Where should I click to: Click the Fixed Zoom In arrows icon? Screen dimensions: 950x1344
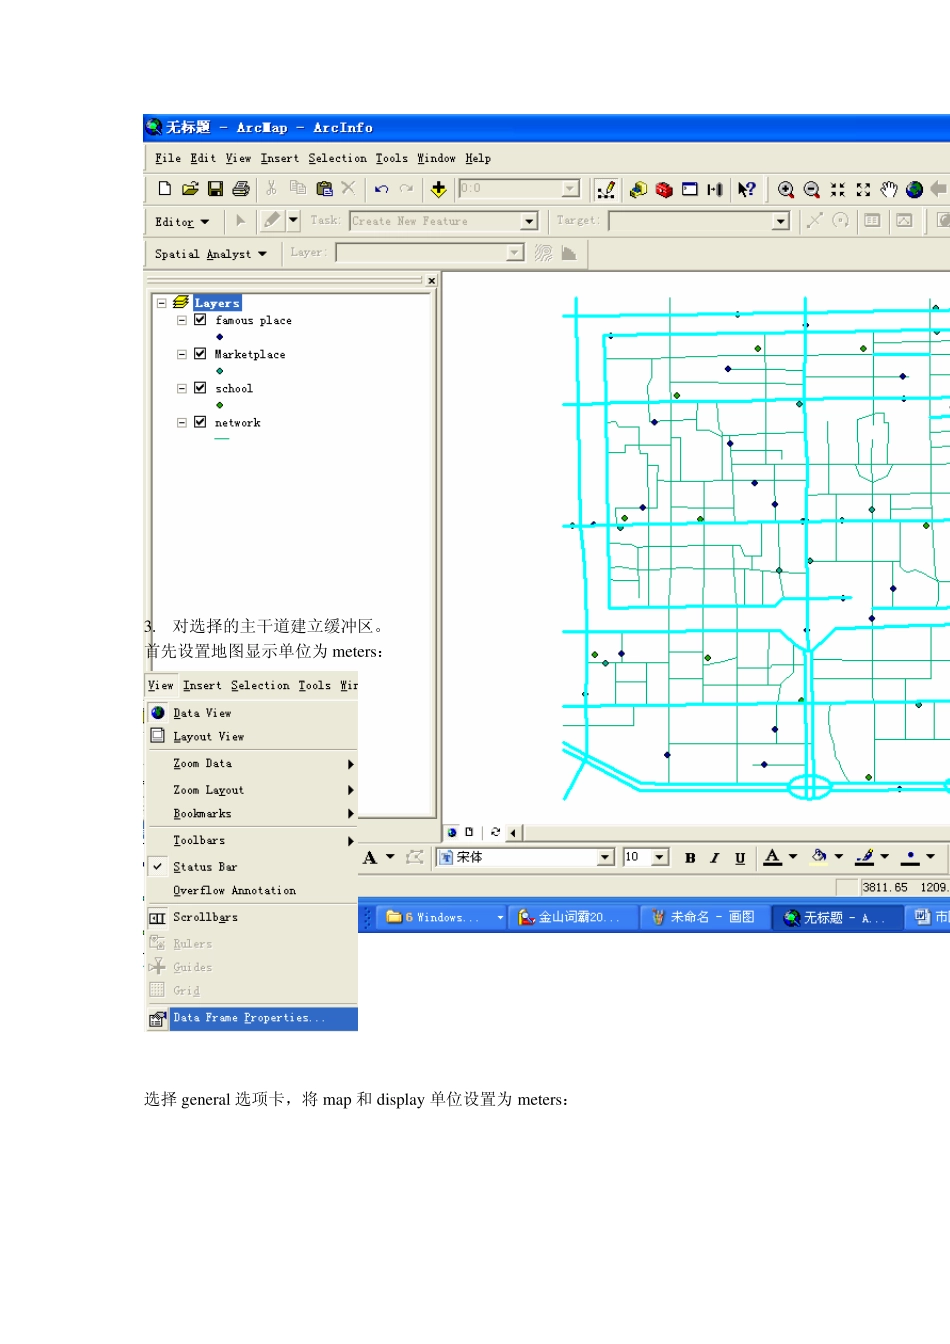[838, 189]
